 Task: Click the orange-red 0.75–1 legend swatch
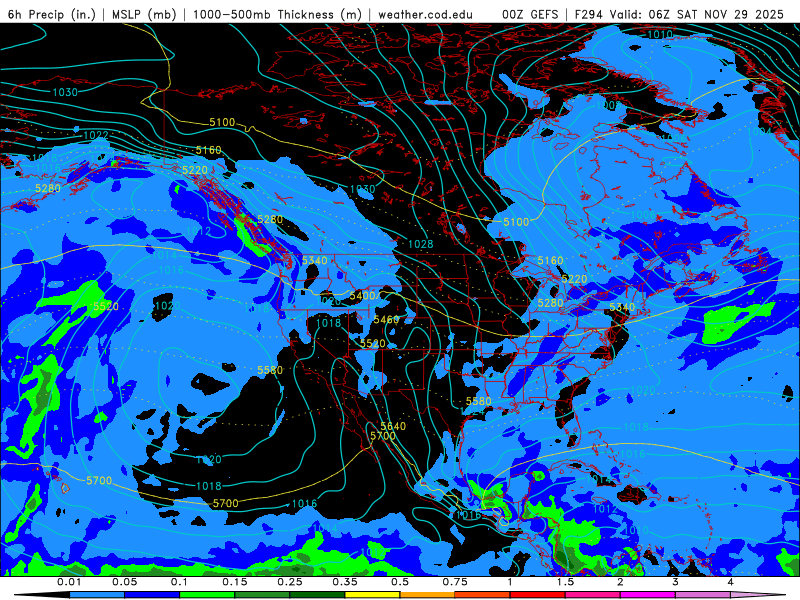(x=483, y=595)
